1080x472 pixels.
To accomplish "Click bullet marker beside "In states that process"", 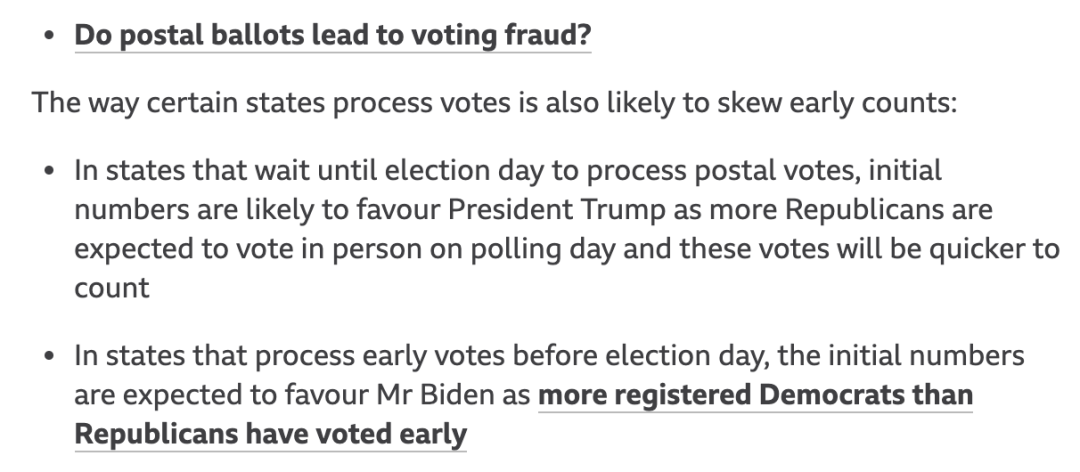I will 48,356.
